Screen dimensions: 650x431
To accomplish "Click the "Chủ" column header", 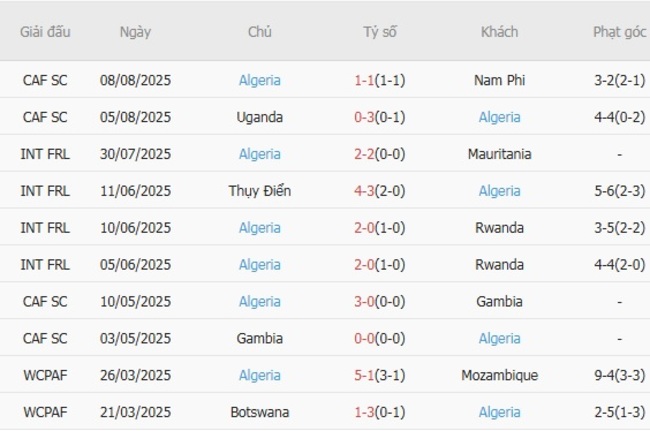I will pos(260,31).
